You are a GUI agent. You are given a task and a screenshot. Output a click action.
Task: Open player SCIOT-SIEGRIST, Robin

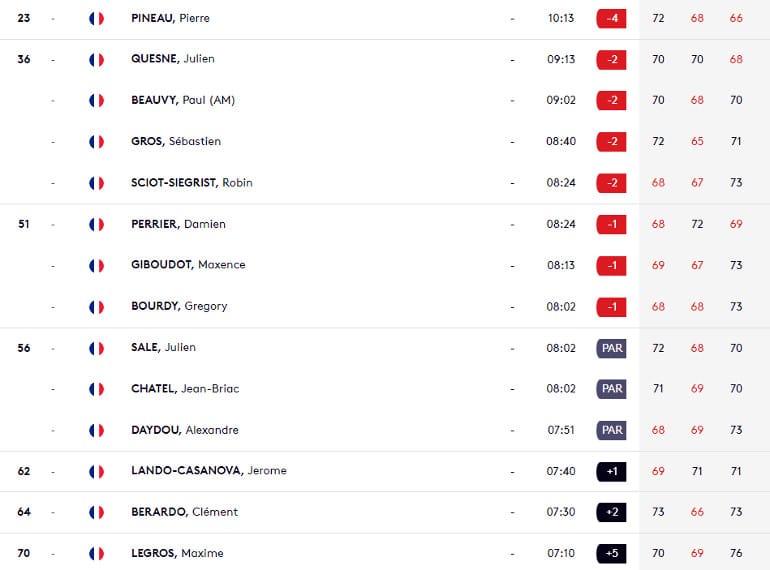(x=192, y=183)
